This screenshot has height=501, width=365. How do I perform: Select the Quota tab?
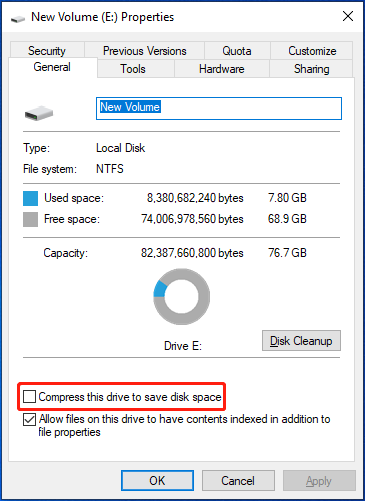pos(237,51)
